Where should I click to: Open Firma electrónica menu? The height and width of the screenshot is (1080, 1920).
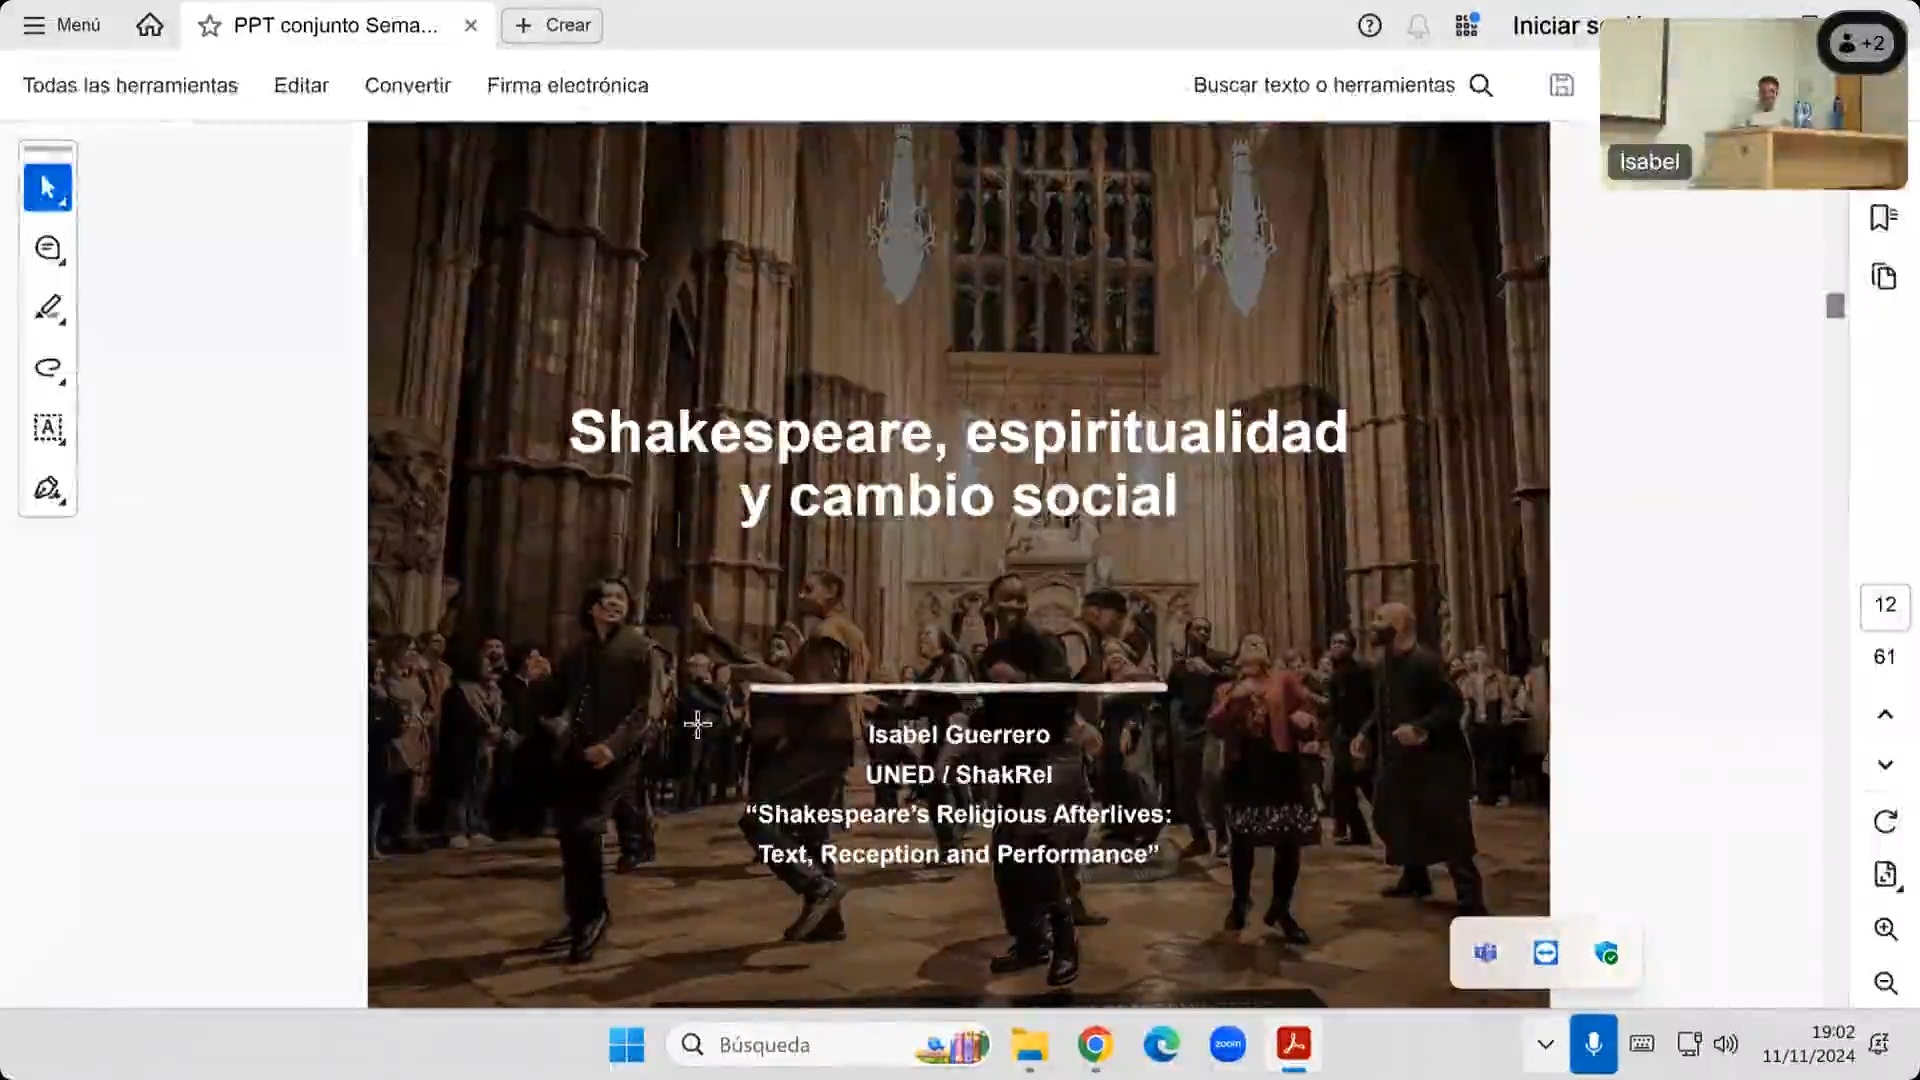(x=567, y=85)
